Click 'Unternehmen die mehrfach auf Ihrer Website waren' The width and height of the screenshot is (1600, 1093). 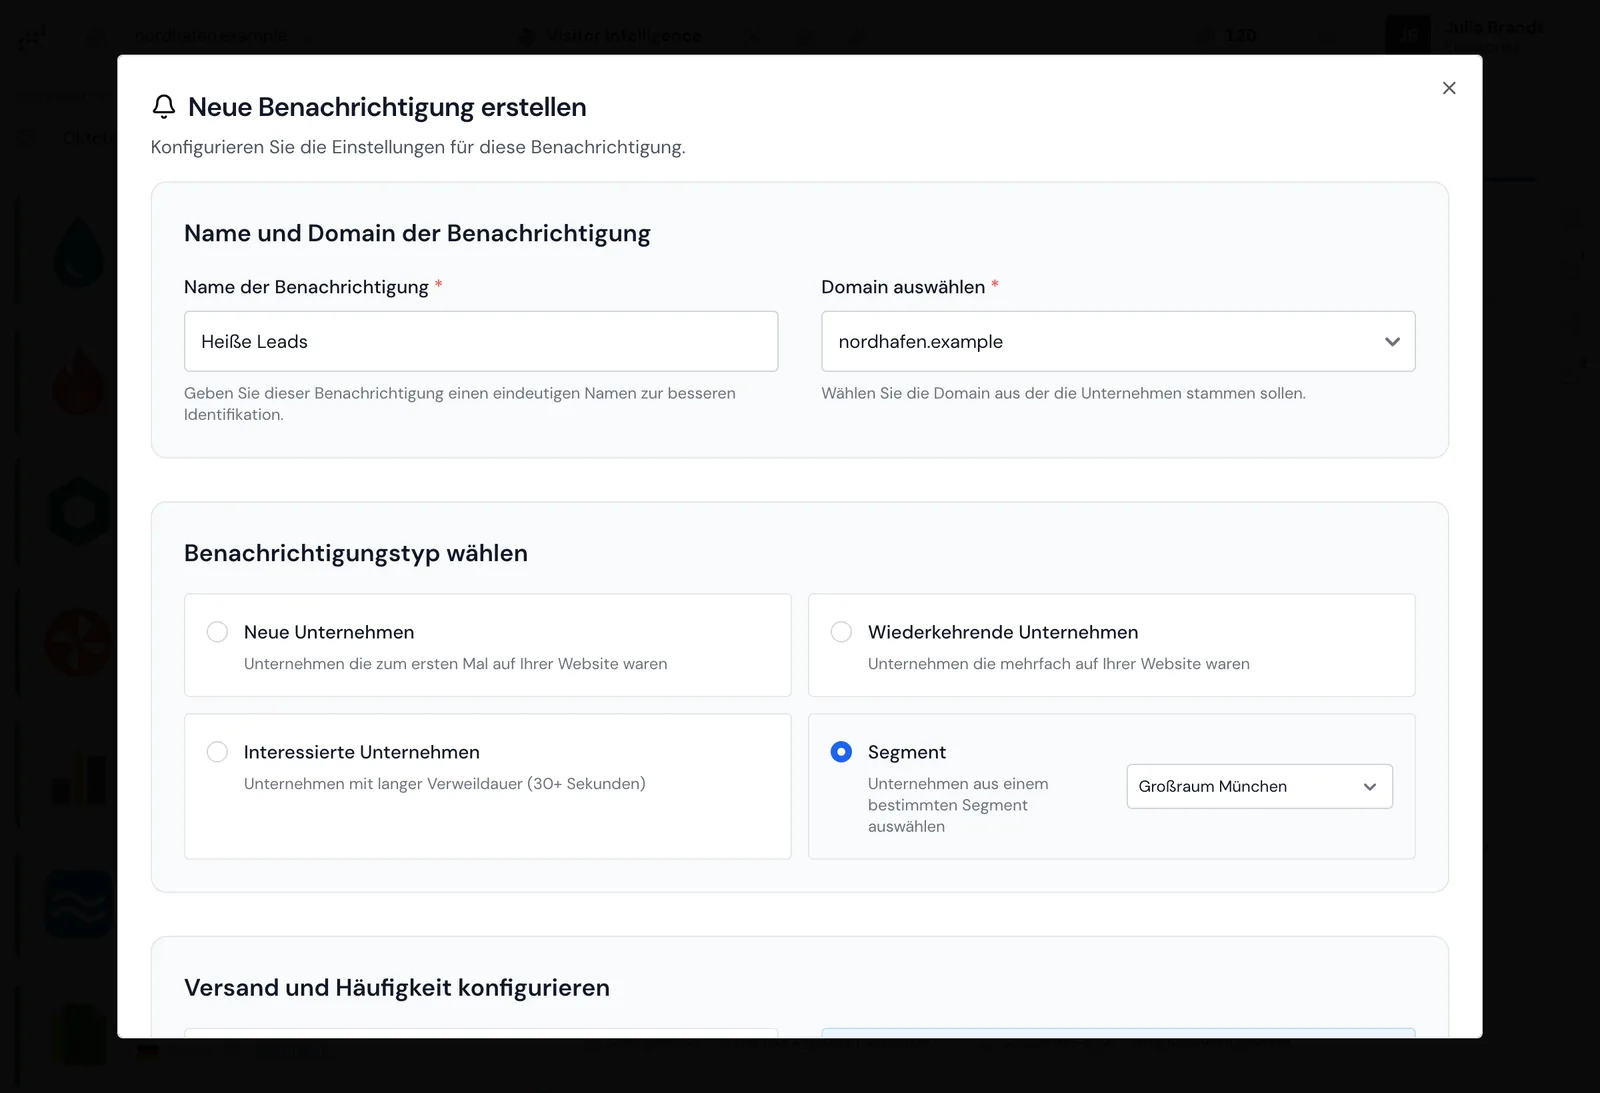pyautogui.click(x=1059, y=663)
